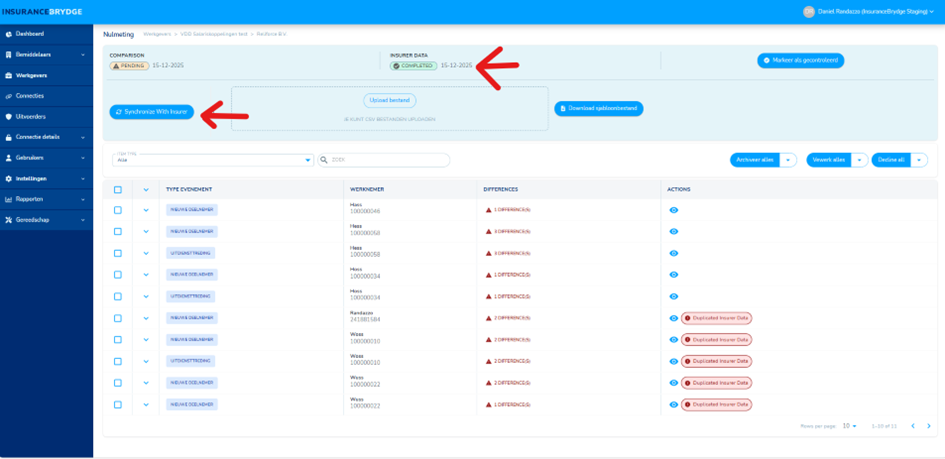Screen dimensions: 945x459
Task: Expand the Hess 100000046 row
Action: [x=146, y=210]
